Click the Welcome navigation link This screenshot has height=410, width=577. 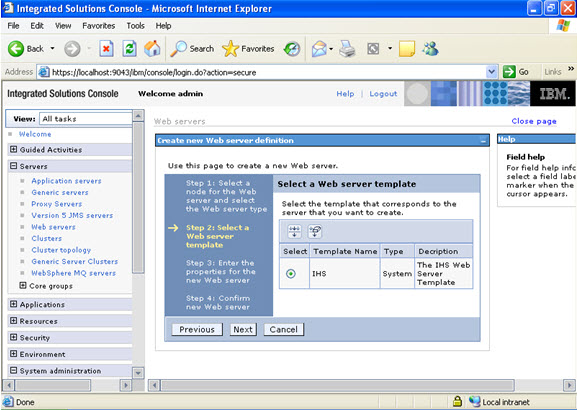[x=35, y=134]
